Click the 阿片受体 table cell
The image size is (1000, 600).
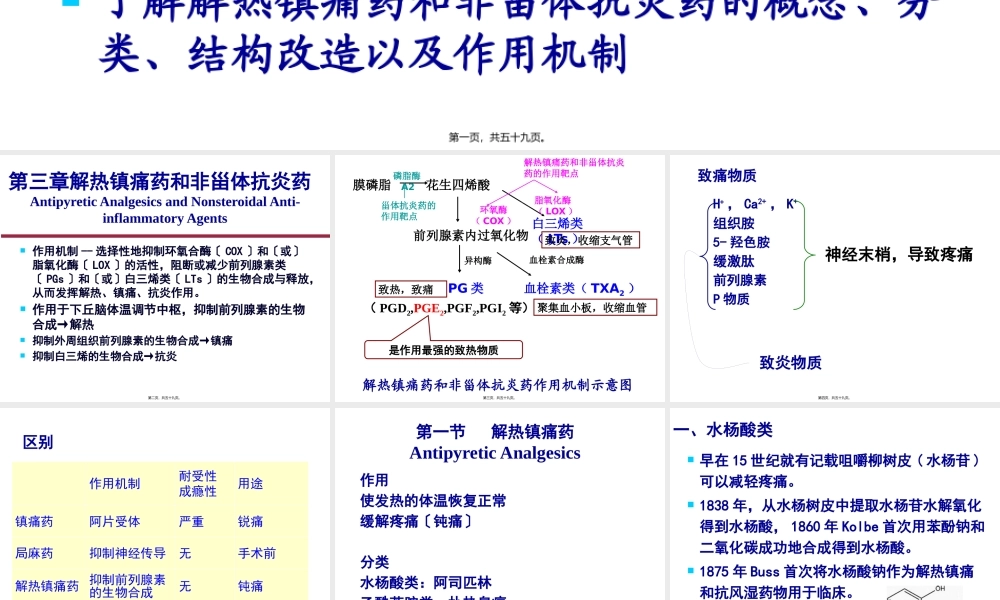(115, 522)
